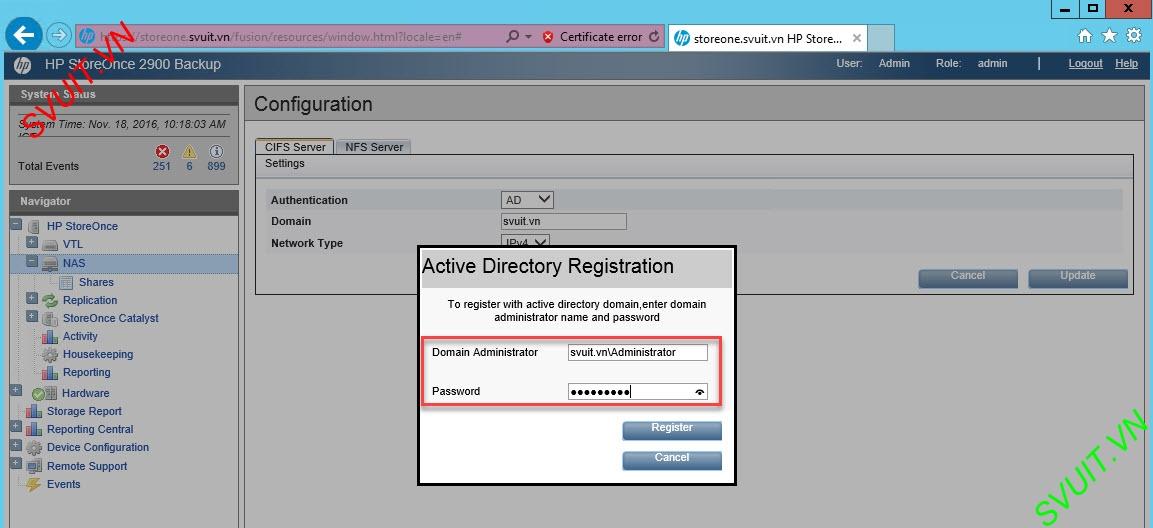The image size is (1153, 528).
Task: Click the Domain field showing svuit.vn
Action: pyautogui.click(x=564, y=221)
